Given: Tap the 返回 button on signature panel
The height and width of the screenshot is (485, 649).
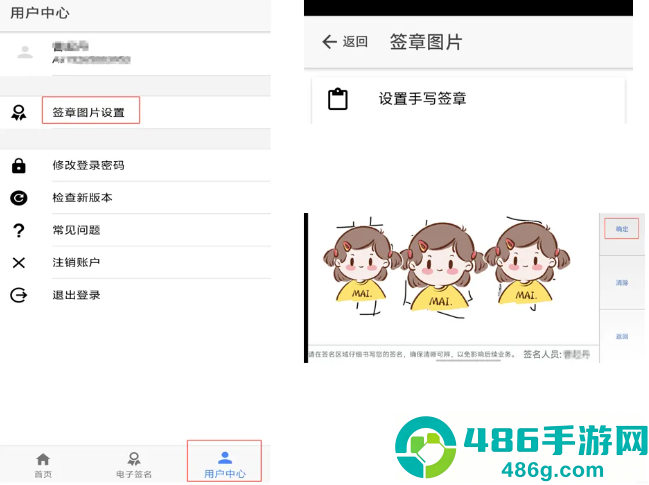Looking at the screenshot, I should pos(622,336).
